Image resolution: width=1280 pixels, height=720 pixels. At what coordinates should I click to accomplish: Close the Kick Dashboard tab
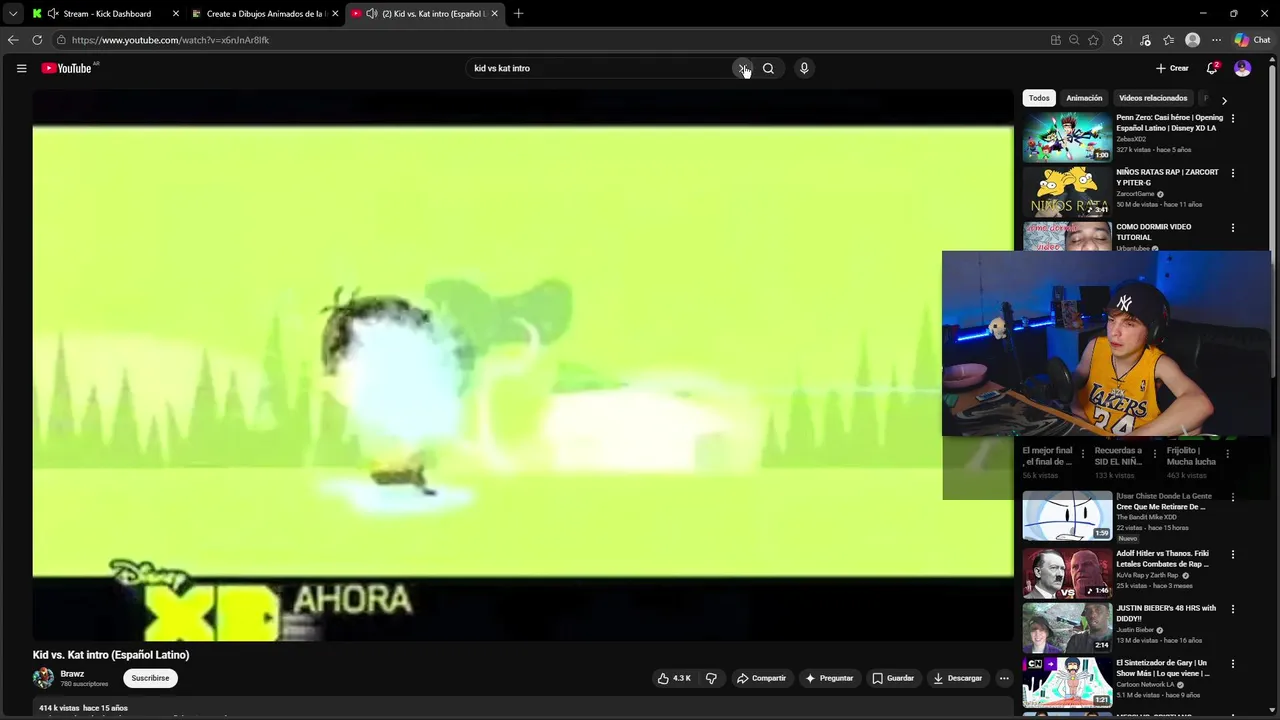(176, 14)
